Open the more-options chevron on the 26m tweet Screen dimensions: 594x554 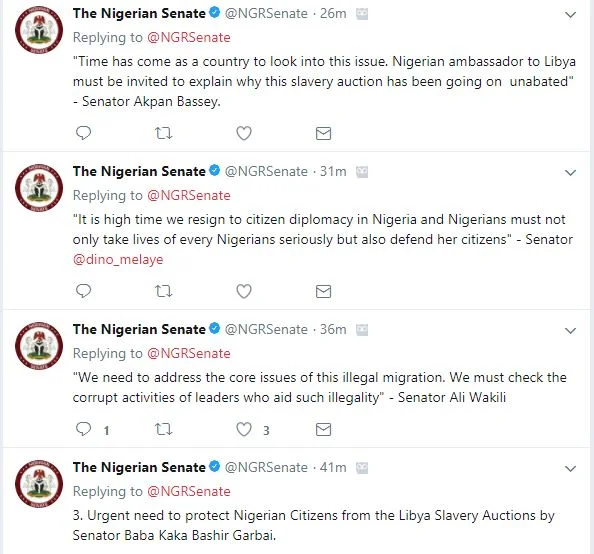pyautogui.click(x=570, y=15)
